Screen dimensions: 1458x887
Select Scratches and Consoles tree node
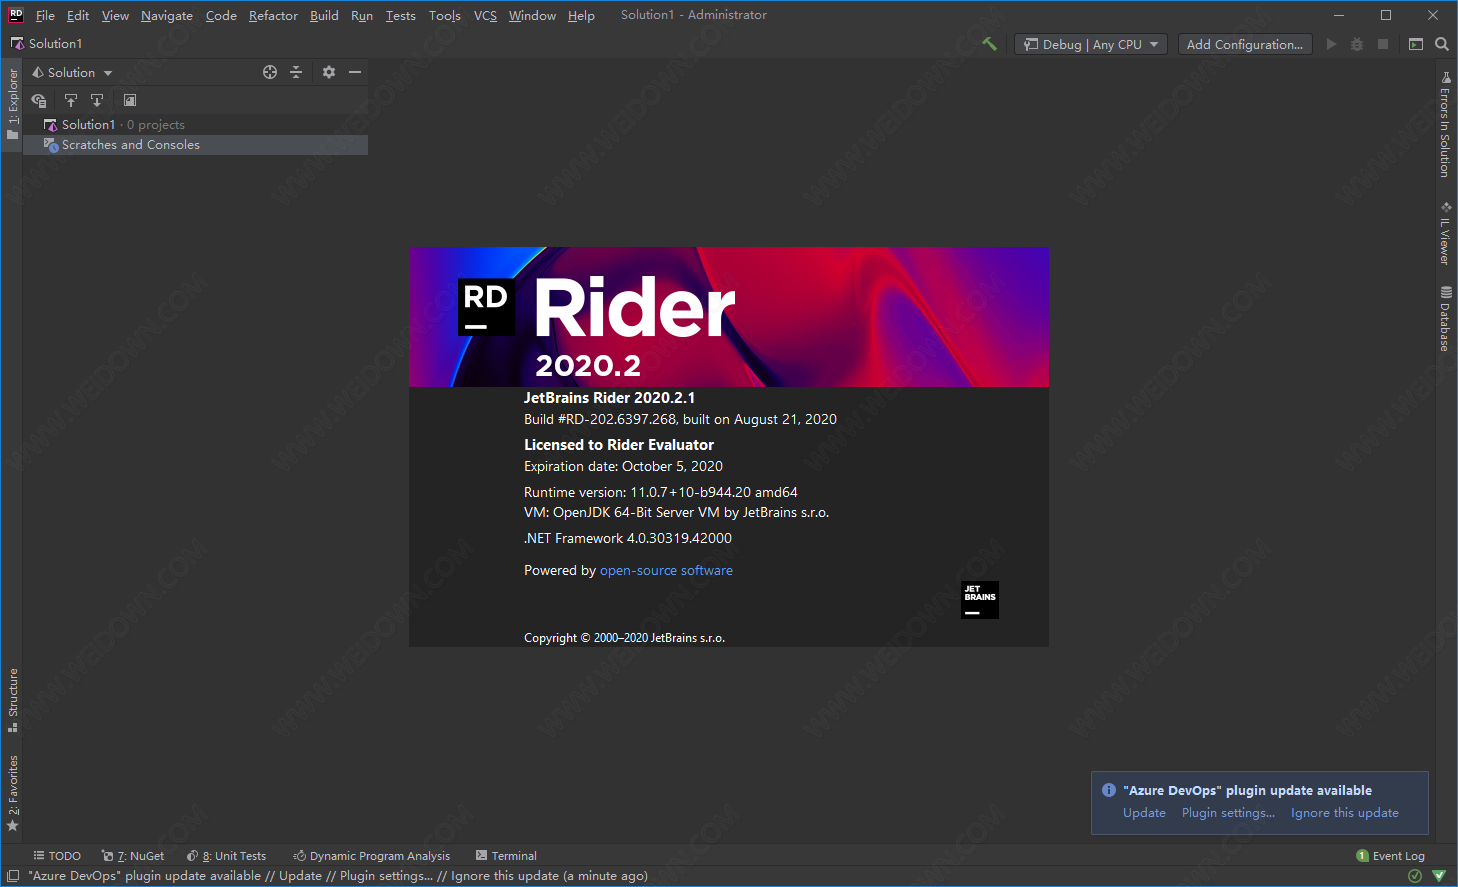[x=195, y=145]
